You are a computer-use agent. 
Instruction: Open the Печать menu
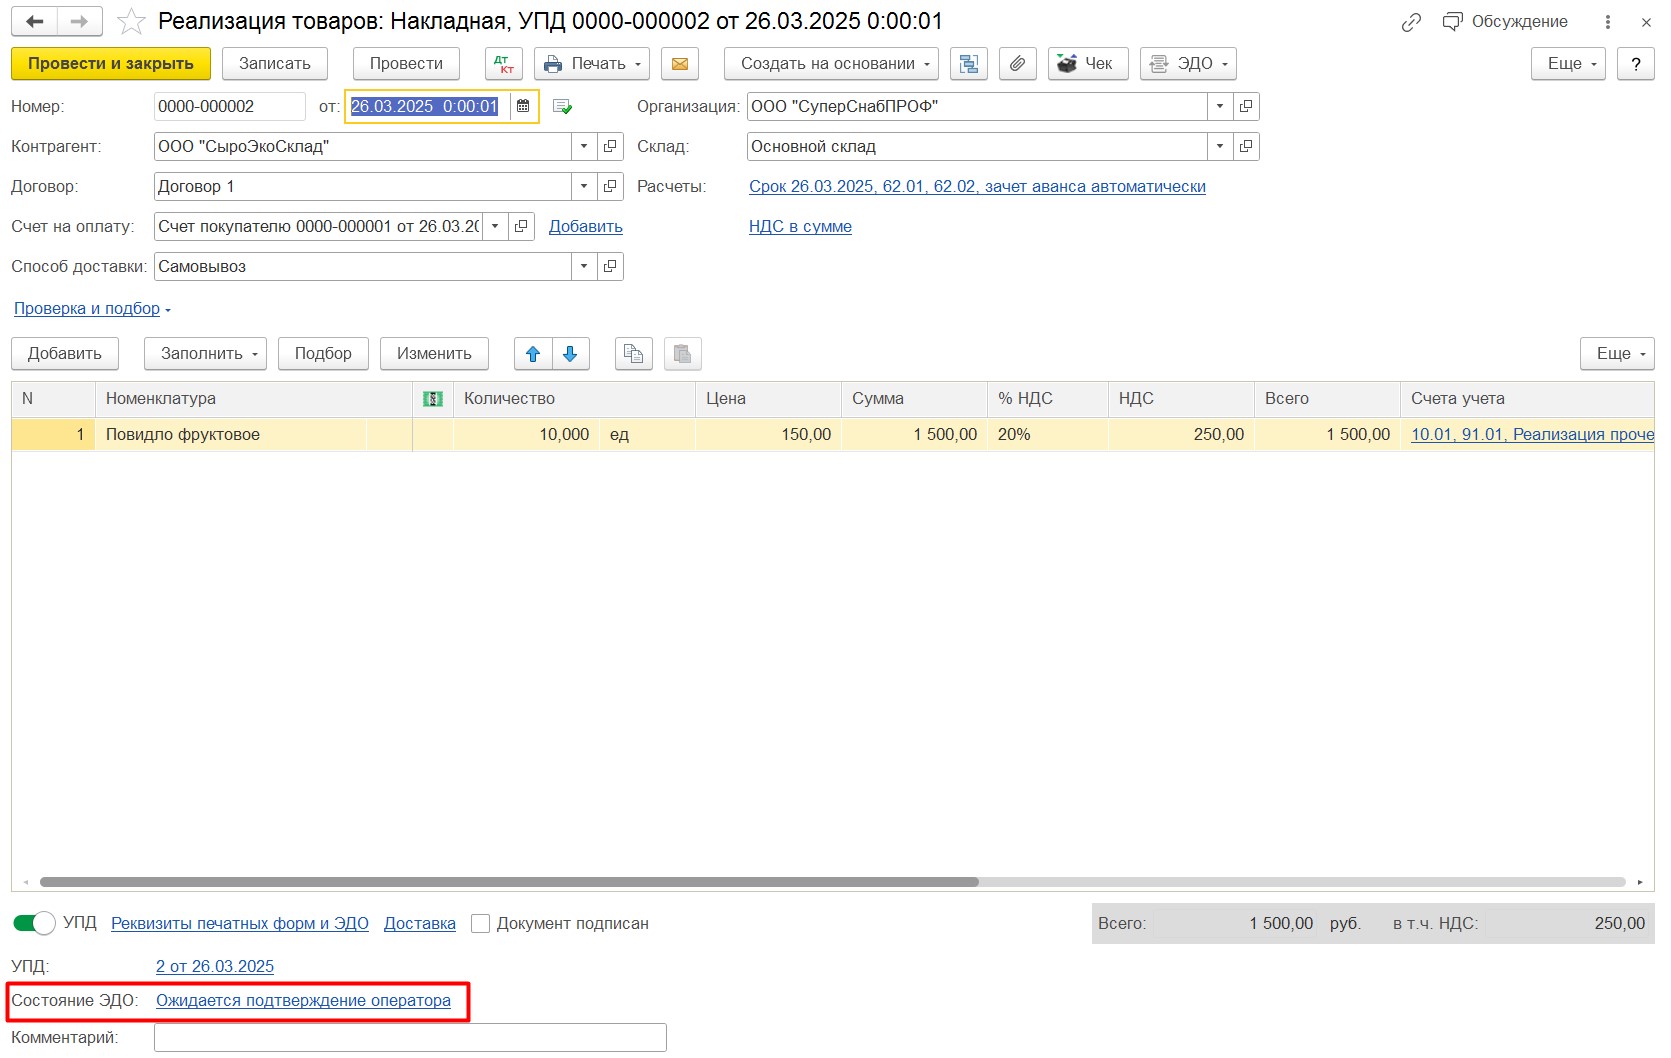(591, 64)
